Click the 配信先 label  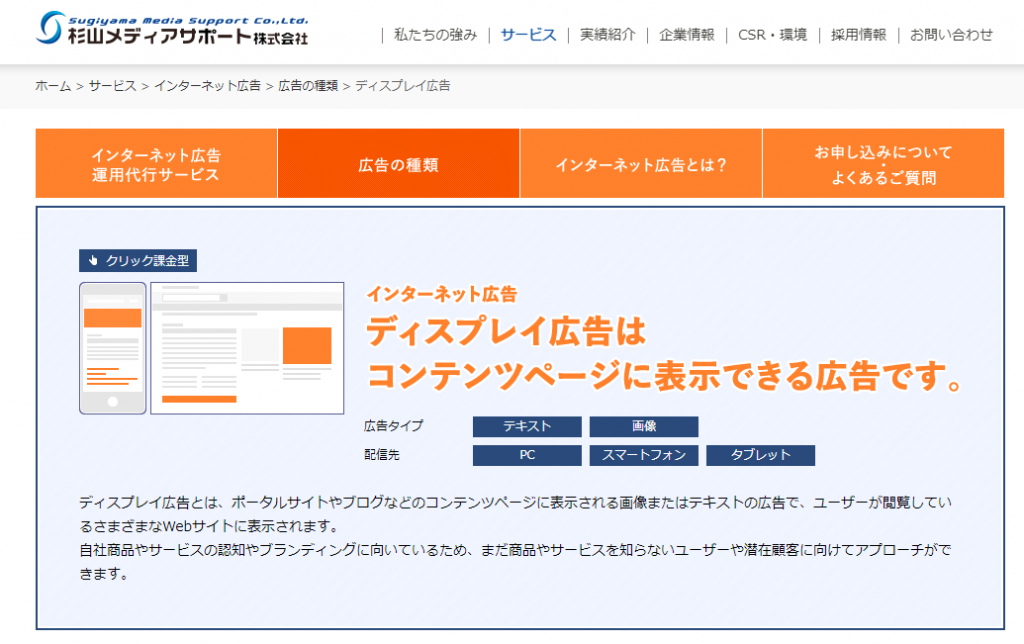click(x=382, y=455)
